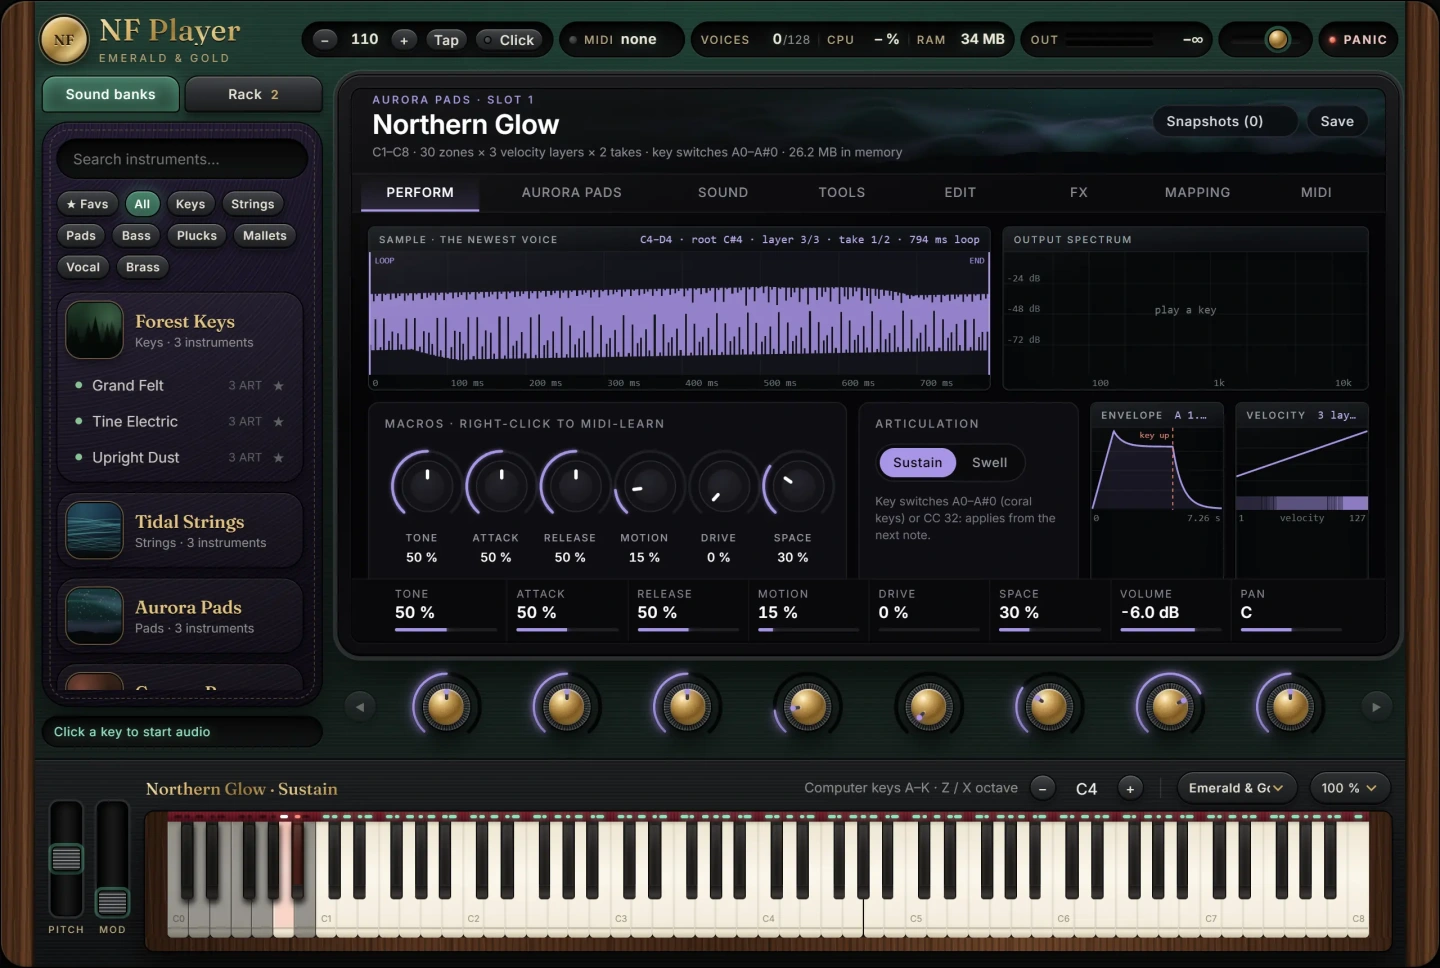The height and width of the screenshot is (968, 1440).
Task: Filter instruments by Bass
Action: coord(136,236)
